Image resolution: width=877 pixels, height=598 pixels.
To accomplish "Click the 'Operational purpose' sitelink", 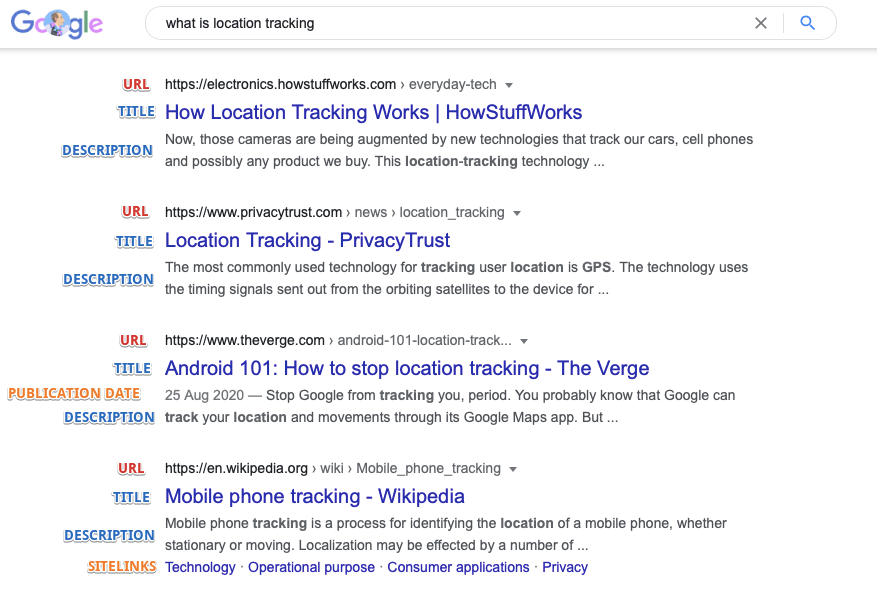I will tap(311, 567).
